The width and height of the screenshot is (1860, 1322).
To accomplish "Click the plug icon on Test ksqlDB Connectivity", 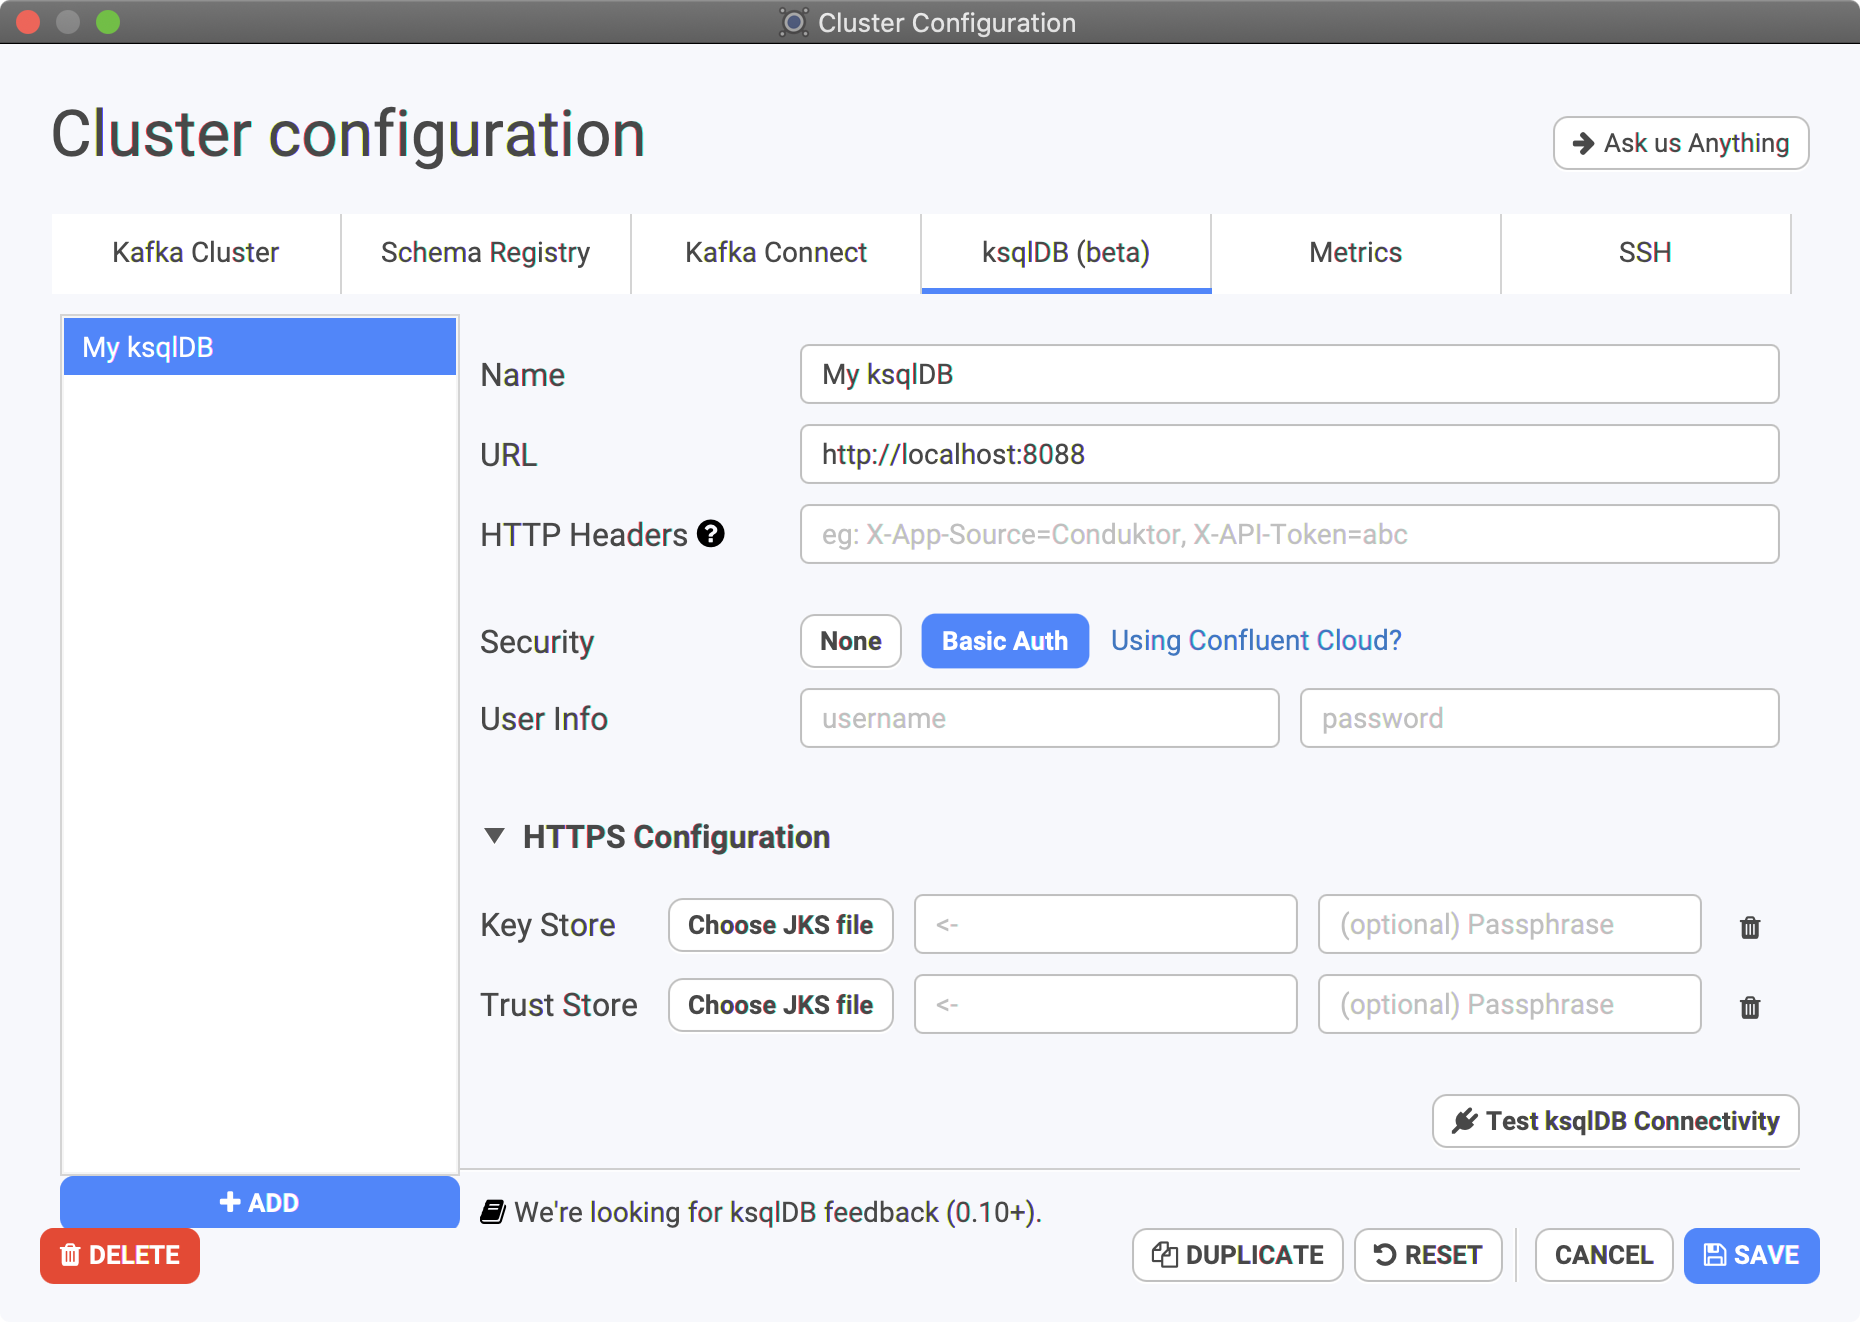I will (x=1465, y=1121).
